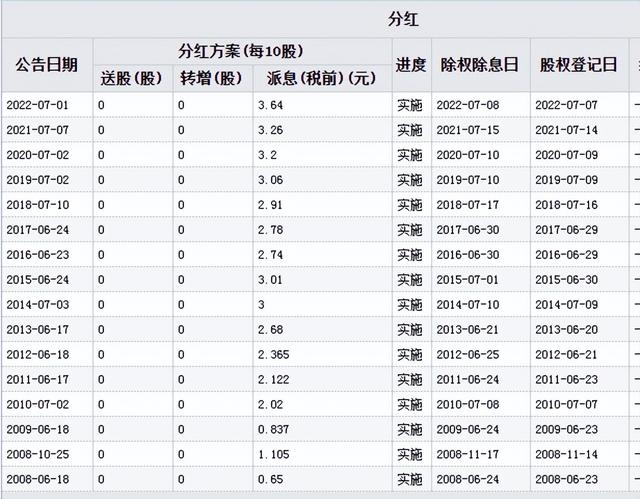The image size is (640, 499).
Task: Select announcement date 2011-06-17
Action: point(38,379)
